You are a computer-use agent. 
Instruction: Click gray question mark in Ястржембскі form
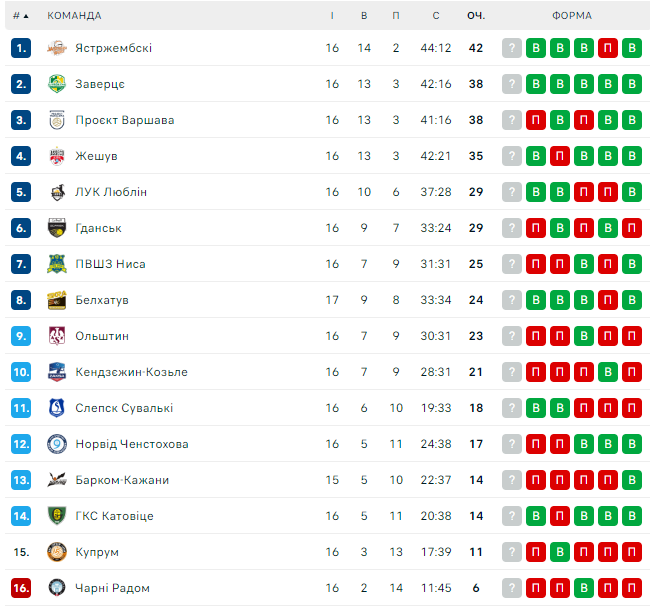pos(512,48)
